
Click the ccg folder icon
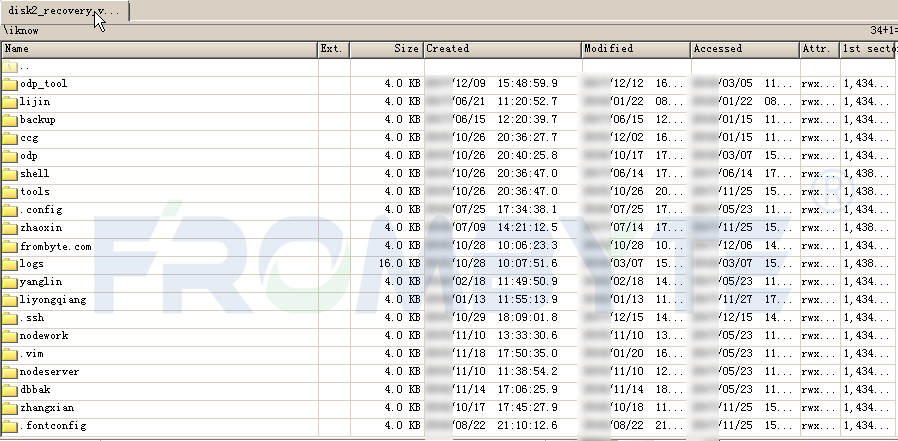point(10,139)
